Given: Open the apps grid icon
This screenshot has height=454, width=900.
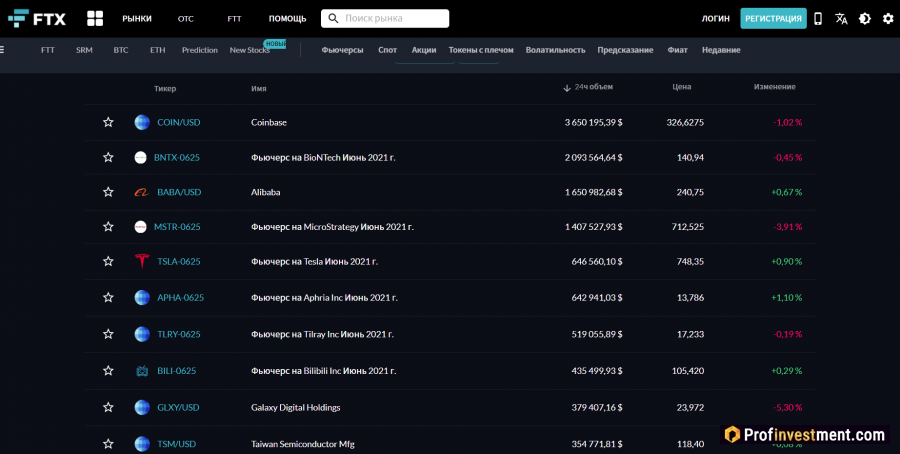Looking at the screenshot, I should pyautogui.click(x=95, y=18).
